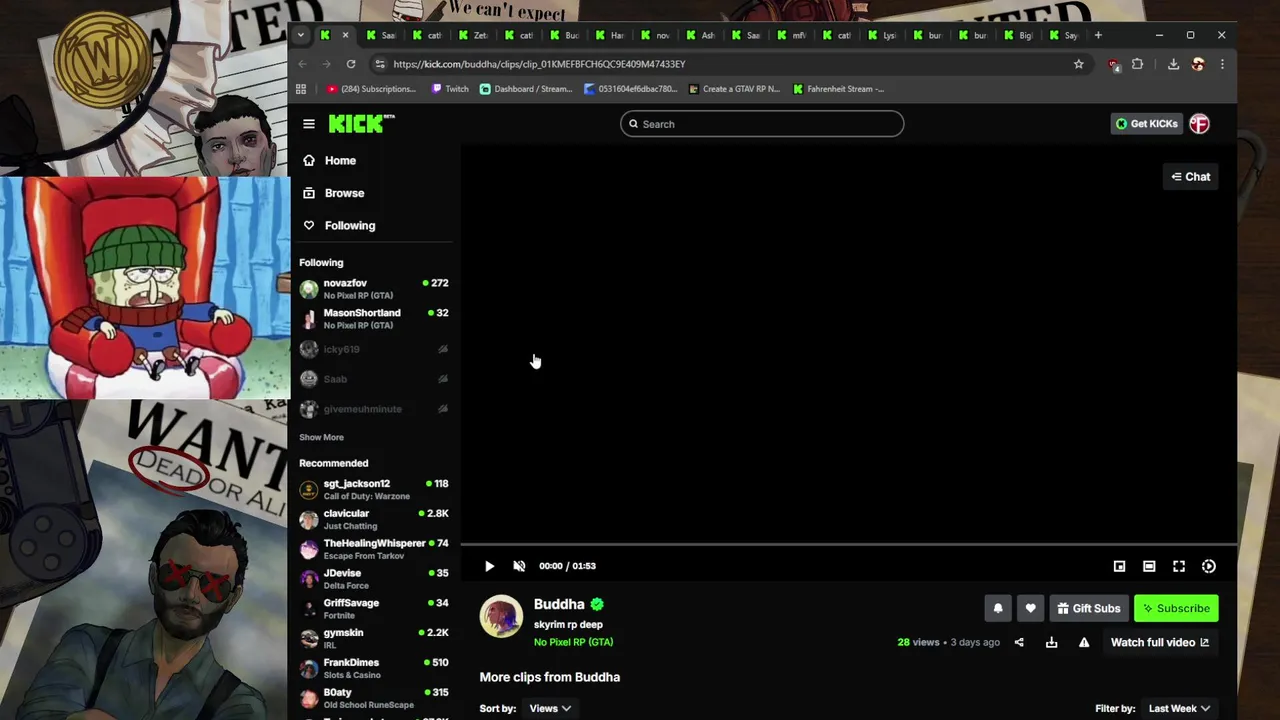Toggle theater mode in the player

pos(1149,566)
